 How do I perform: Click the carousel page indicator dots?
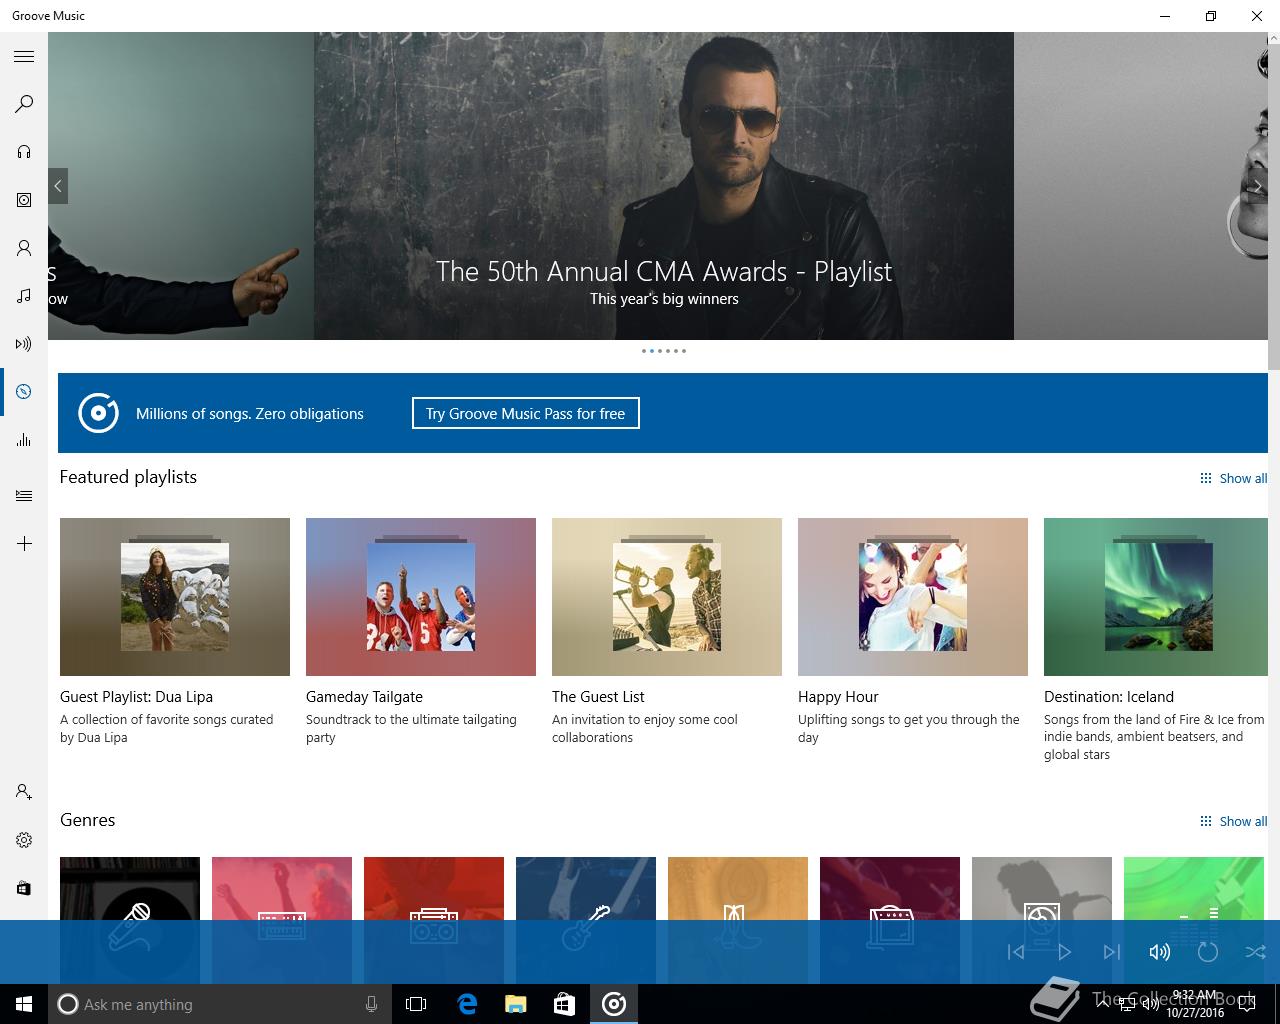click(664, 351)
